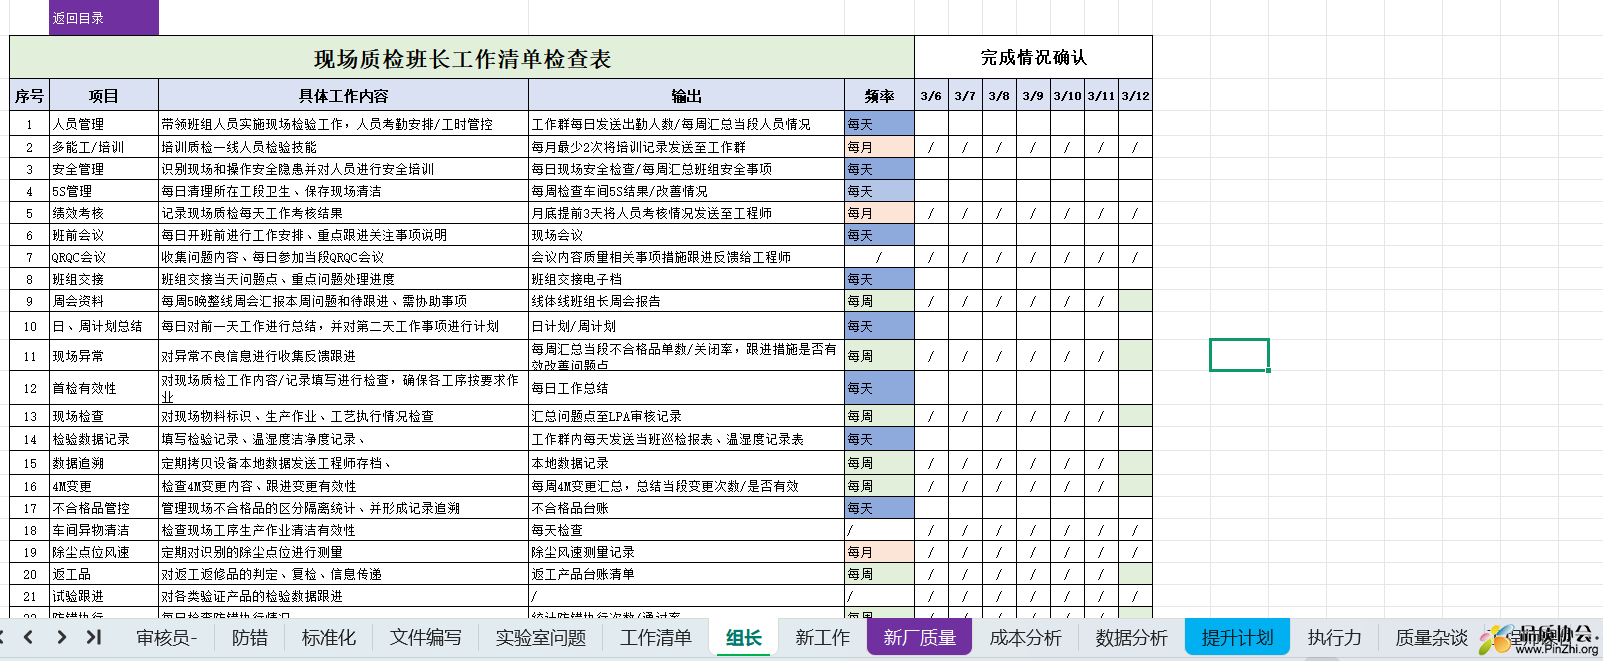Viewport: 1603px width, 661px height.
Task: Open the 新工作 sheet tab
Action: tap(823, 637)
